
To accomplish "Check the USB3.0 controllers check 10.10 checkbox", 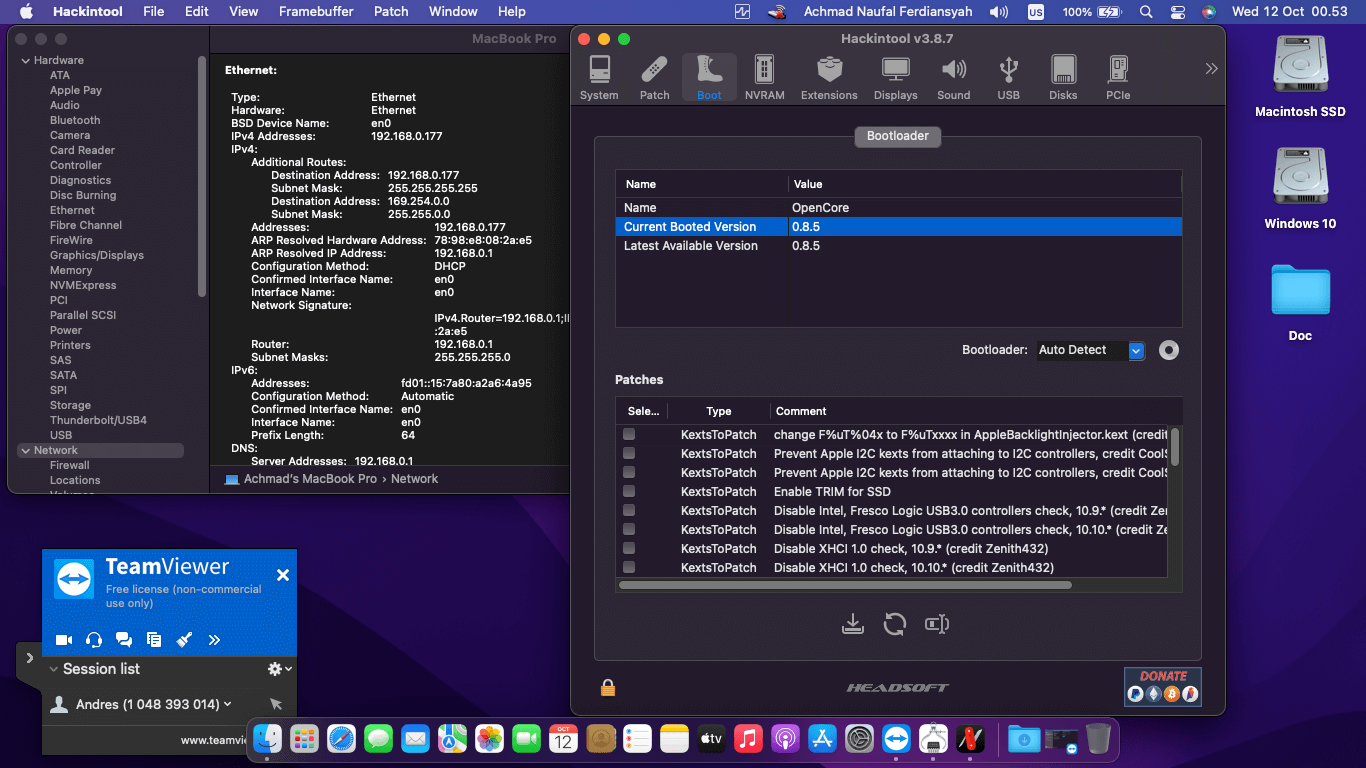I will pyautogui.click(x=629, y=529).
